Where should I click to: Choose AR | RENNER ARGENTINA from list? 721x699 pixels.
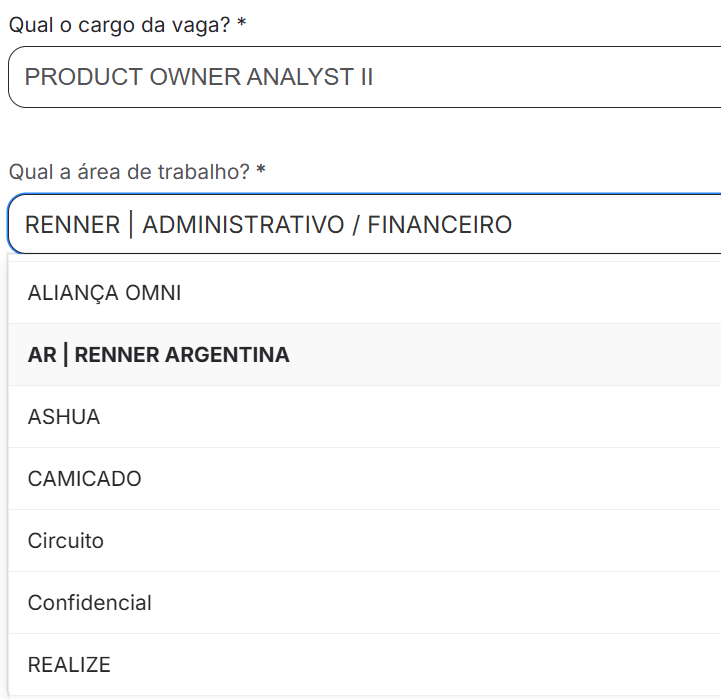click(158, 355)
